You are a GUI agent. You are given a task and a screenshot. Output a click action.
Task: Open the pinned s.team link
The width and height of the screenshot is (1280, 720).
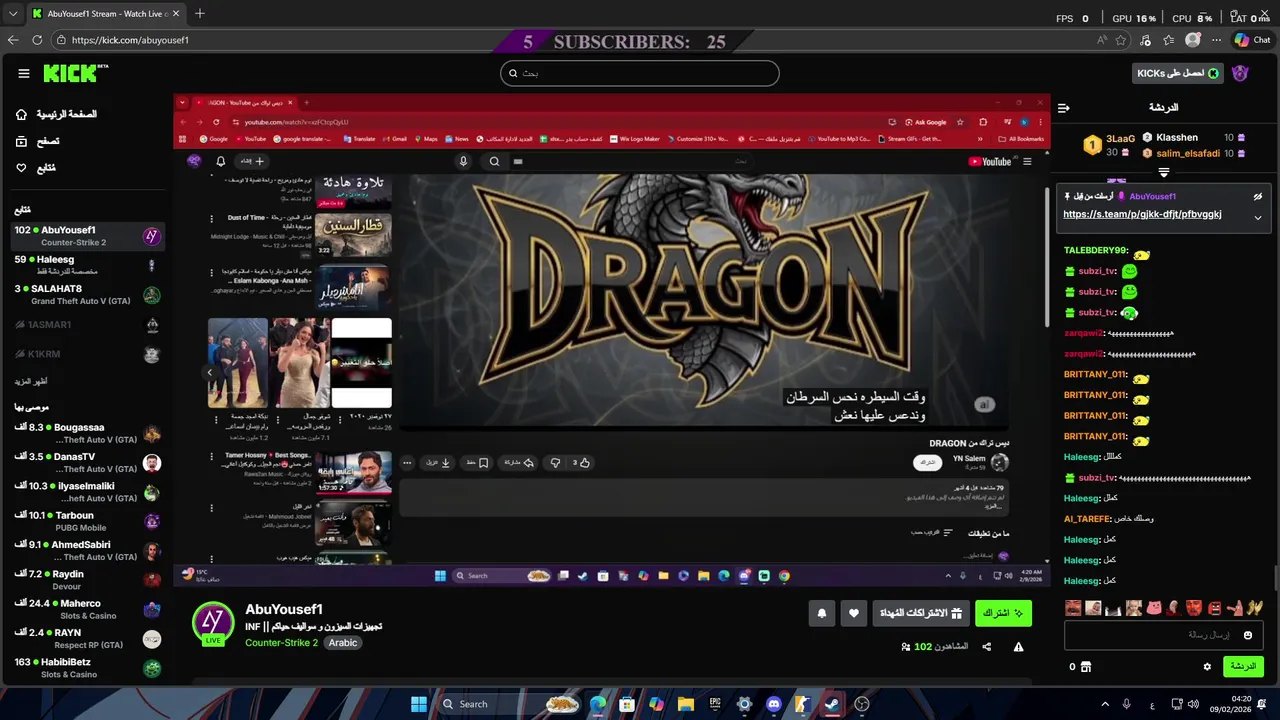[1142, 214]
